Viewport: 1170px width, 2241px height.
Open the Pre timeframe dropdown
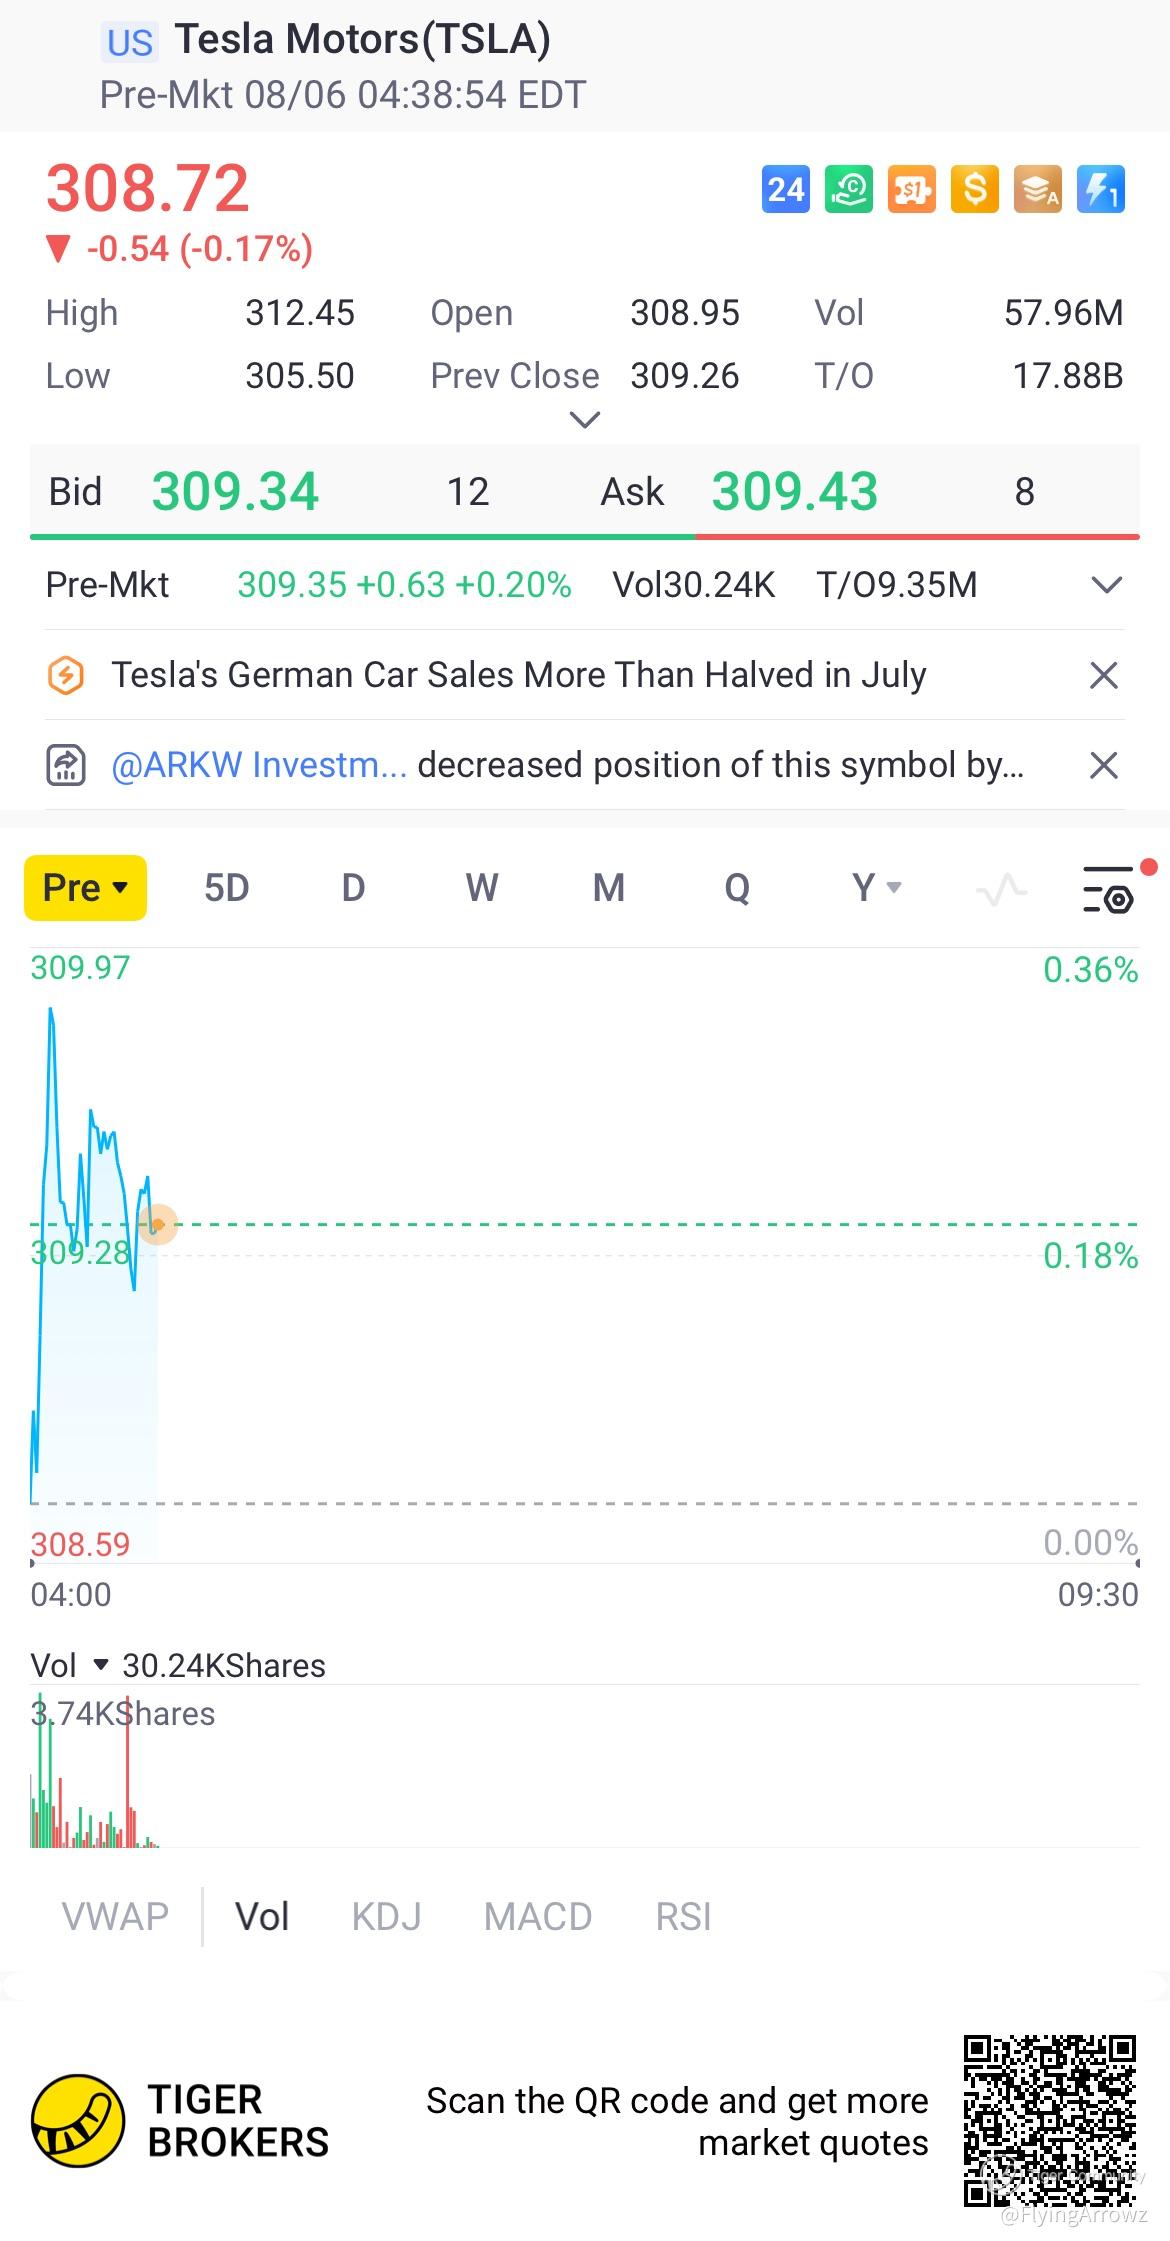tap(86, 888)
